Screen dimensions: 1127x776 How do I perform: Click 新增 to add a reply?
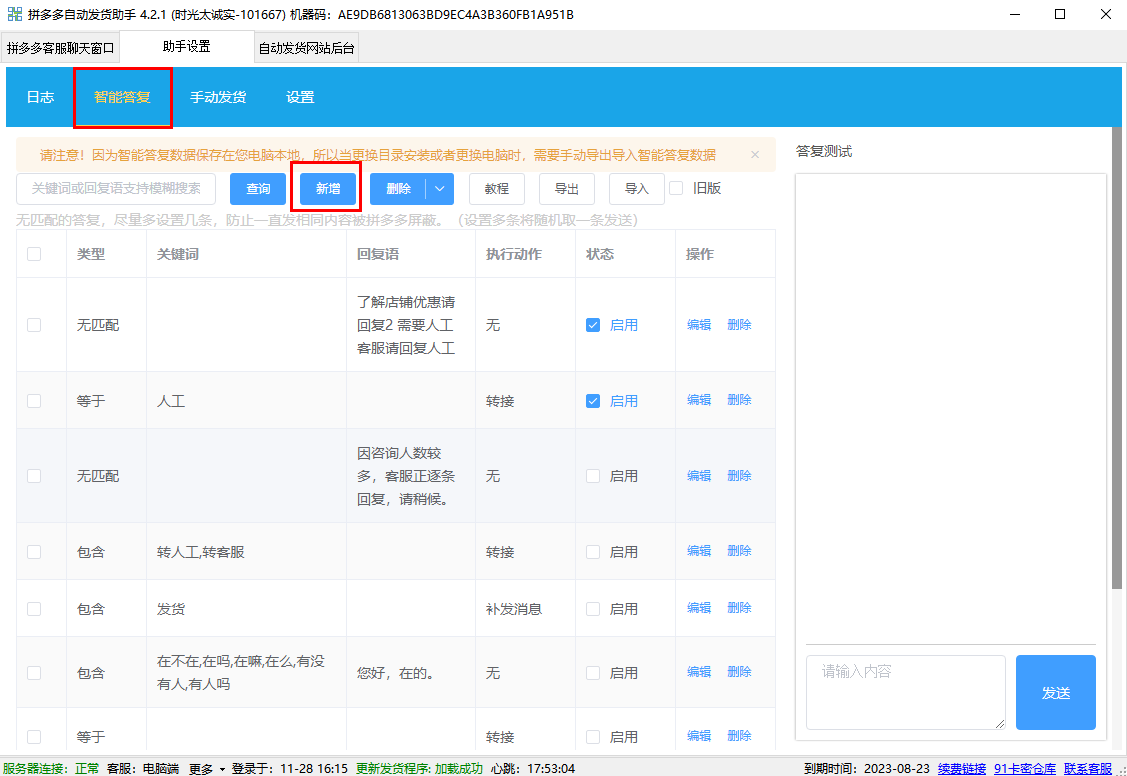pos(328,189)
